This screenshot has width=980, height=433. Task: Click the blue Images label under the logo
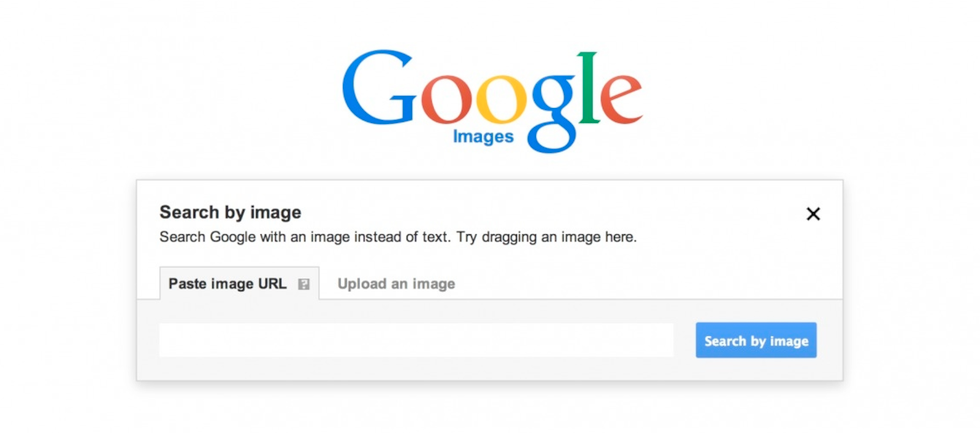pyautogui.click(x=483, y=137)
